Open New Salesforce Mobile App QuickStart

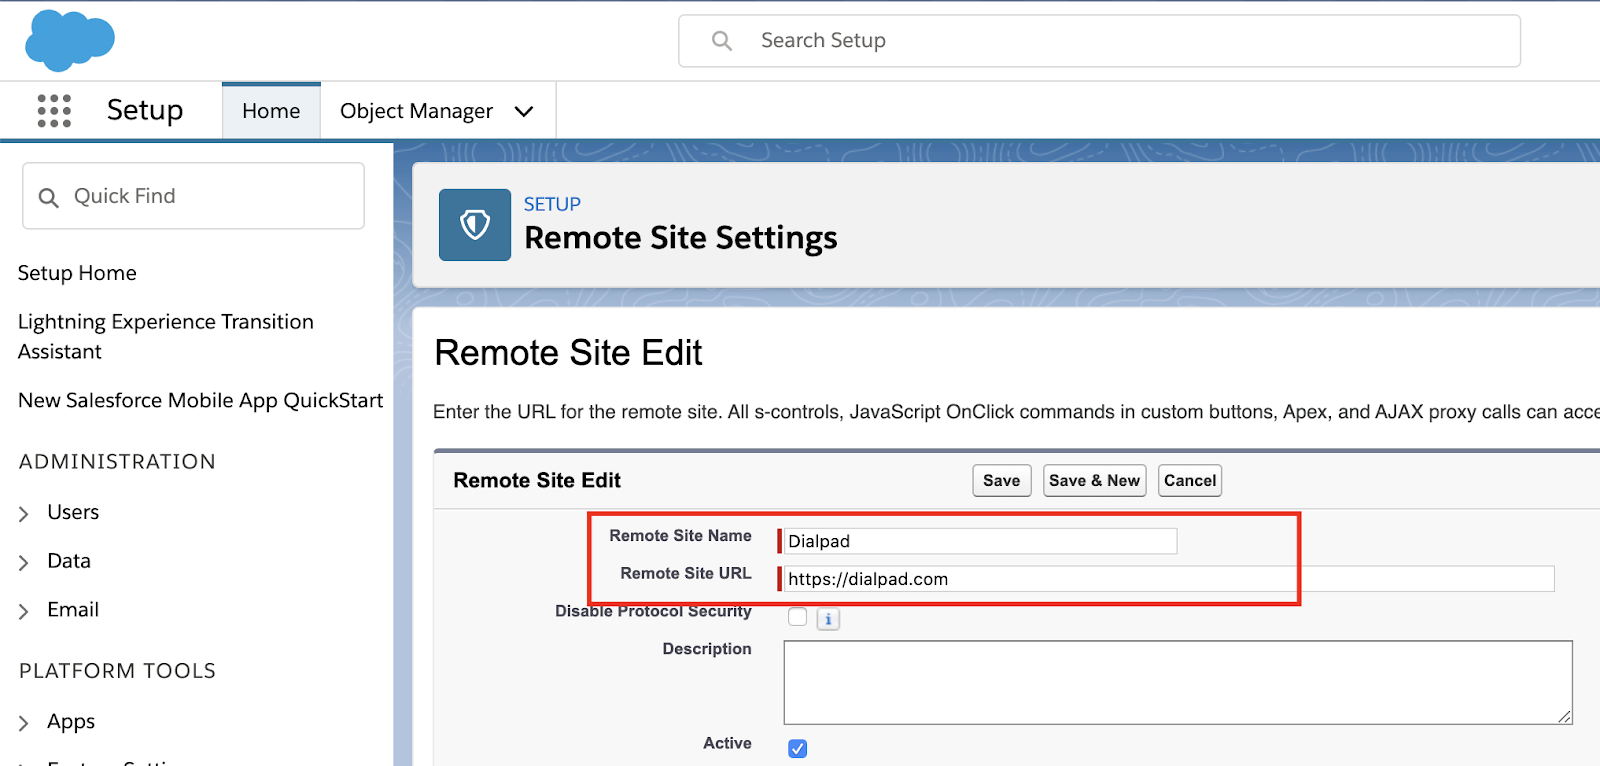coord(200,400)
